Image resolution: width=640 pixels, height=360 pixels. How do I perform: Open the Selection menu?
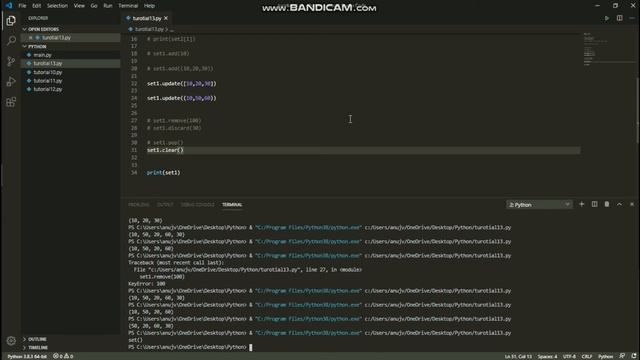tap(57, 6)
